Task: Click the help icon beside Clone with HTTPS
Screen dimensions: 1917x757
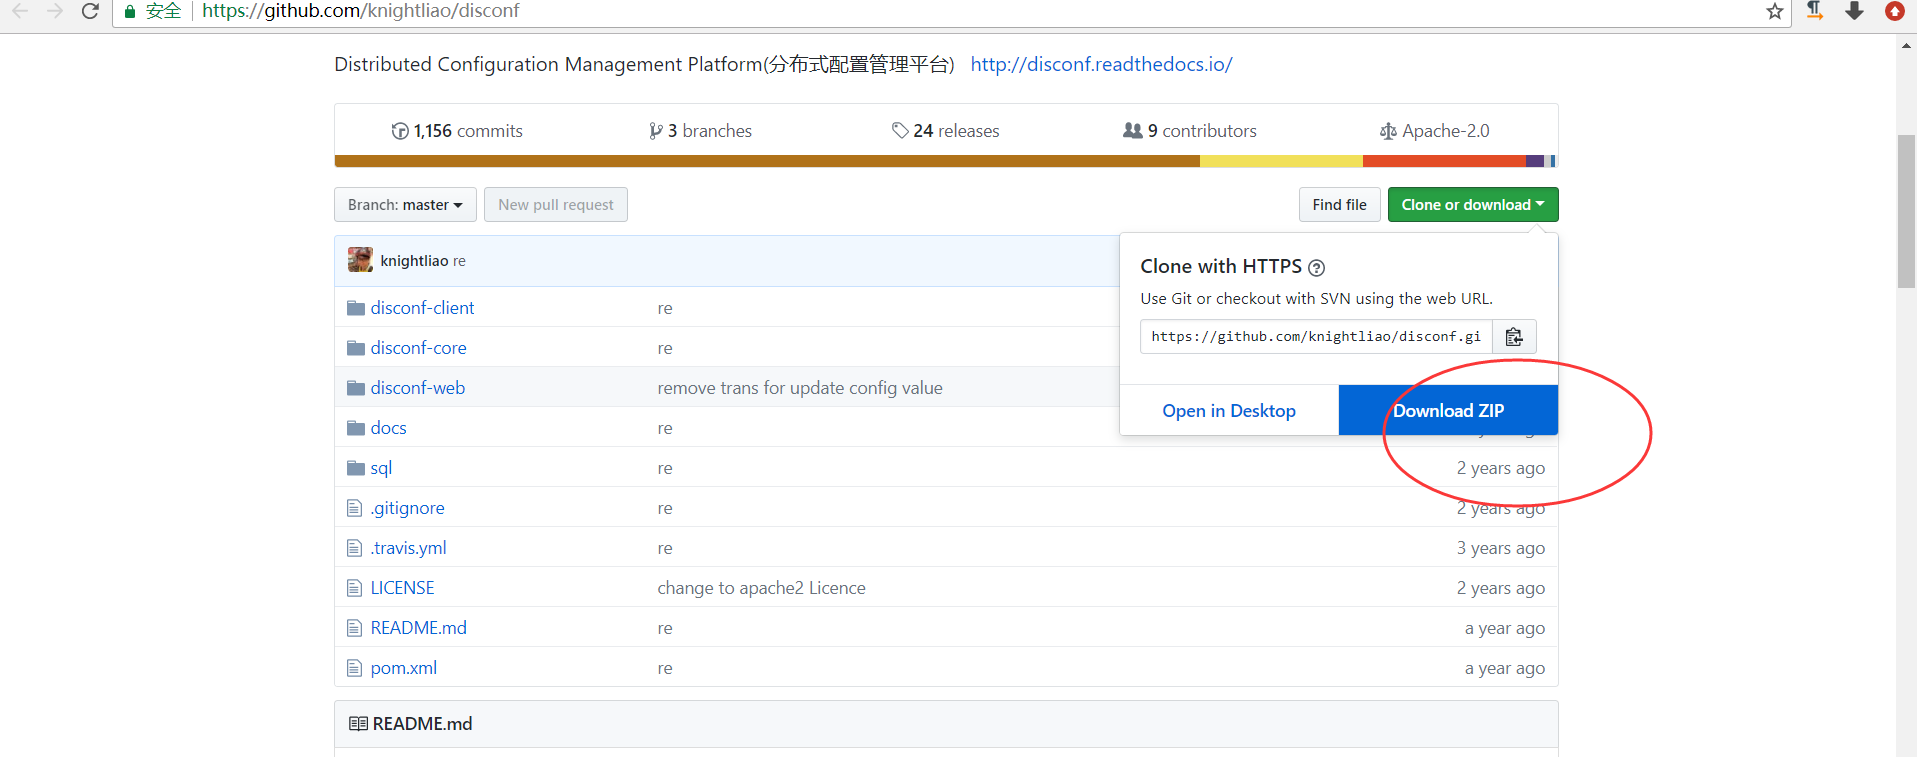Action: (x=1317, y=267)
